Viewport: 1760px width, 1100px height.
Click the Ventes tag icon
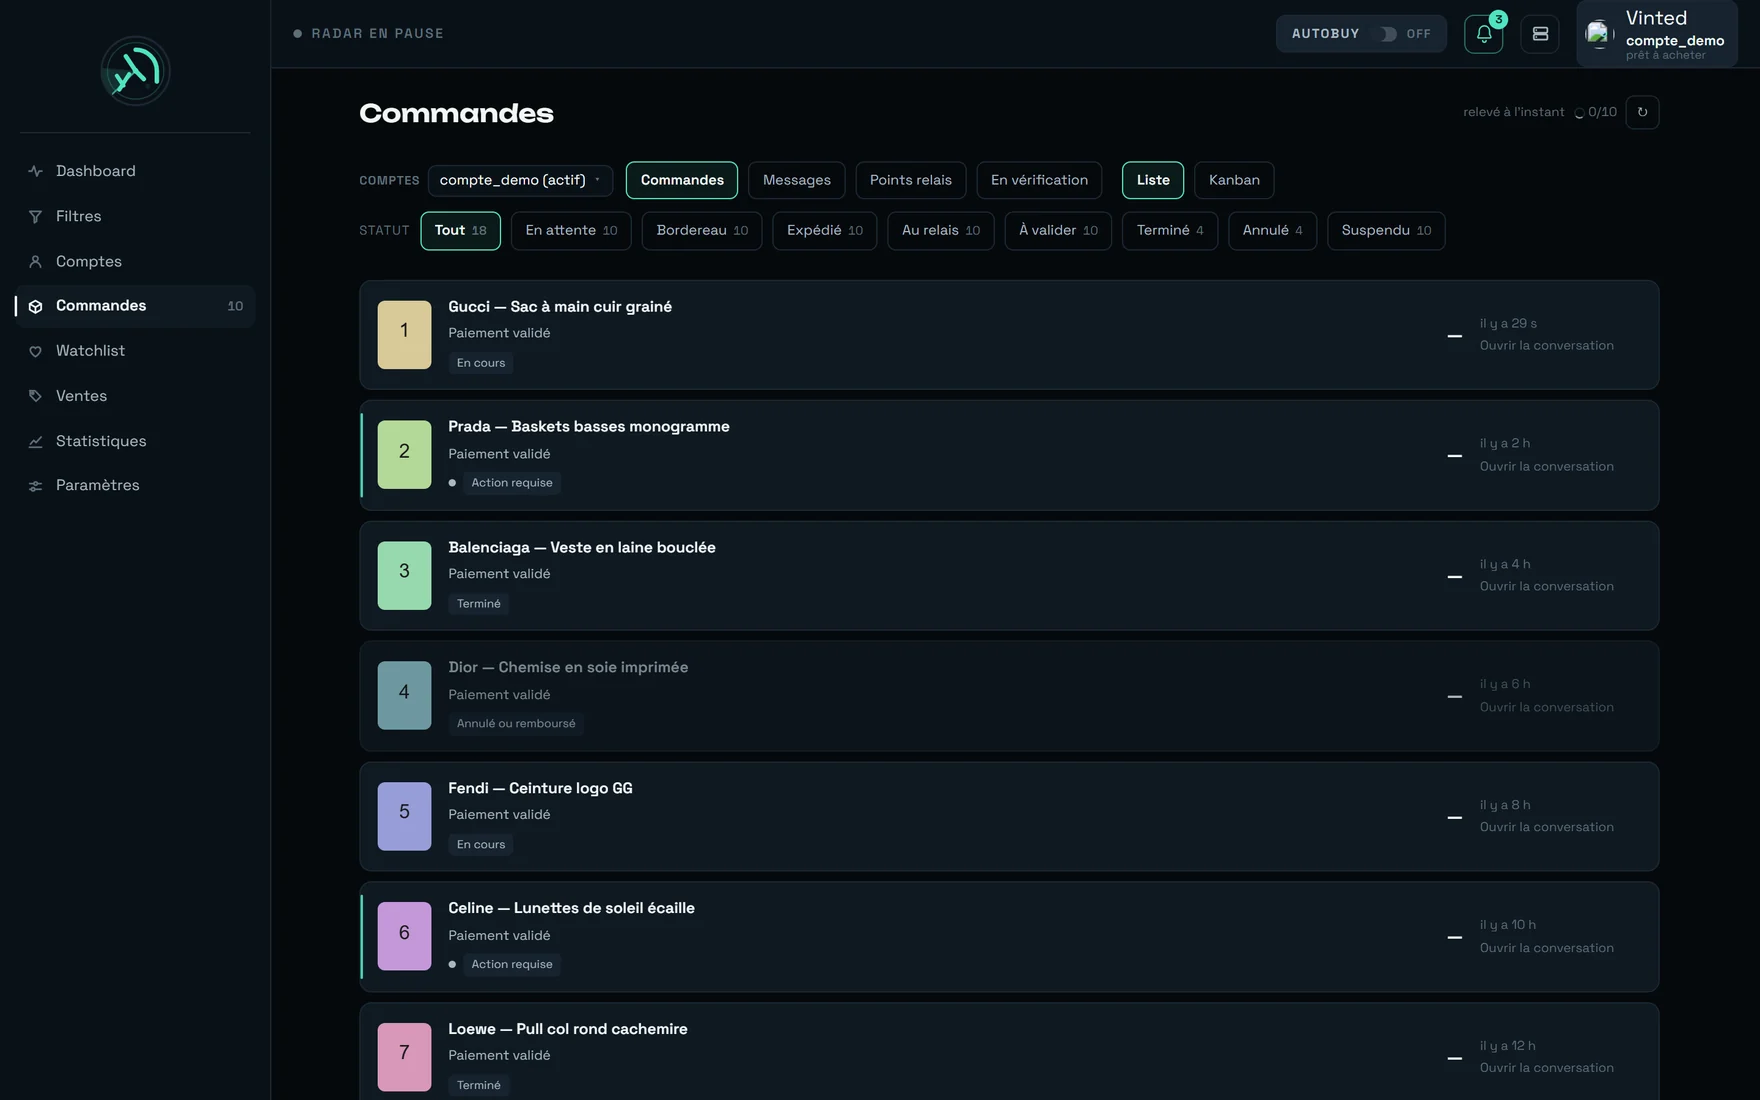(x=35, y=396)
